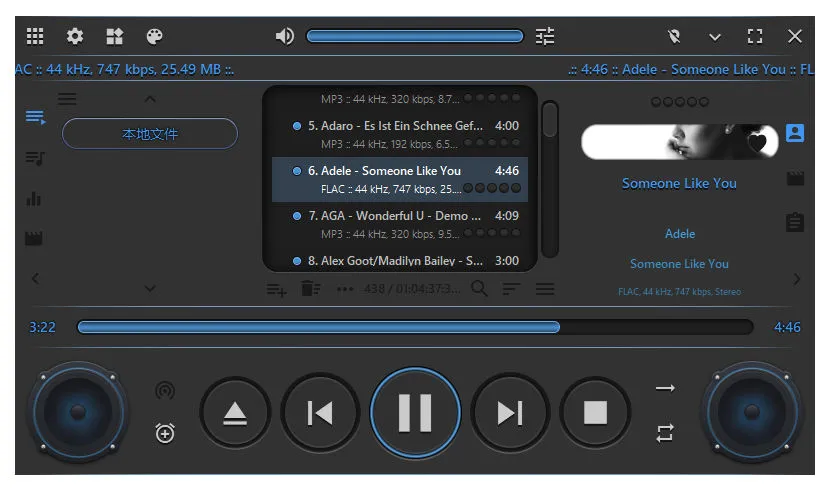Open the artist info person icon

[795, 133]
